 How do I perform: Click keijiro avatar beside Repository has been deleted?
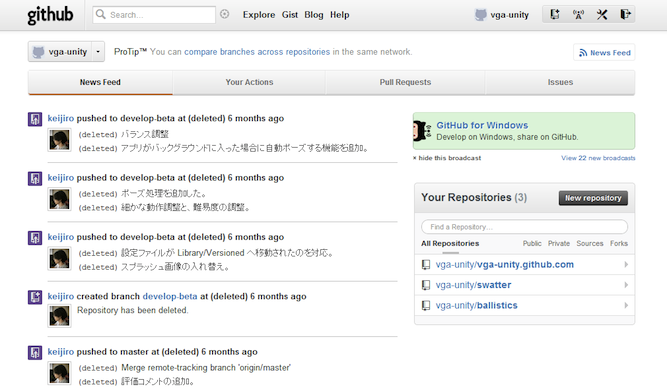coord(59,316)
